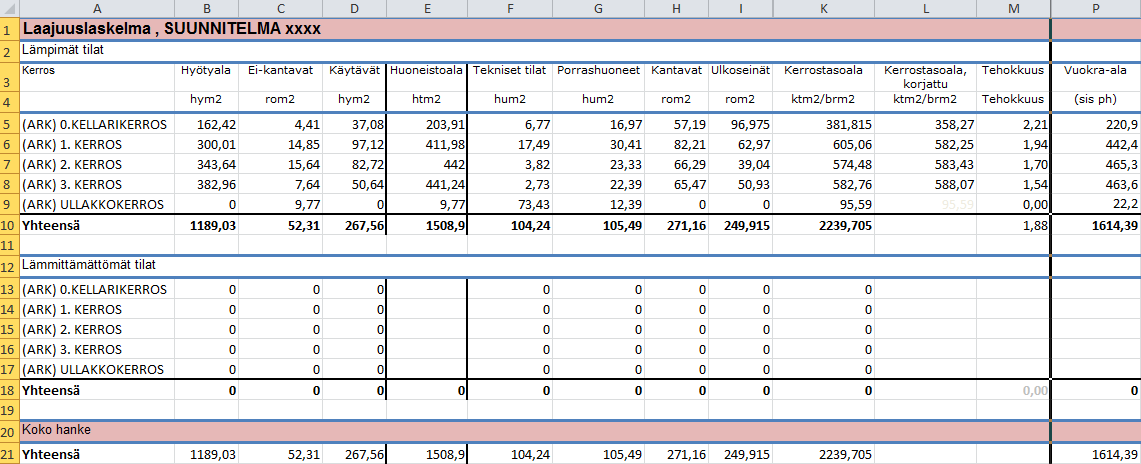Screen dimensions: 1141x464
Task: Select column header K
Action: pyautogui.click(x=823, y=9)
